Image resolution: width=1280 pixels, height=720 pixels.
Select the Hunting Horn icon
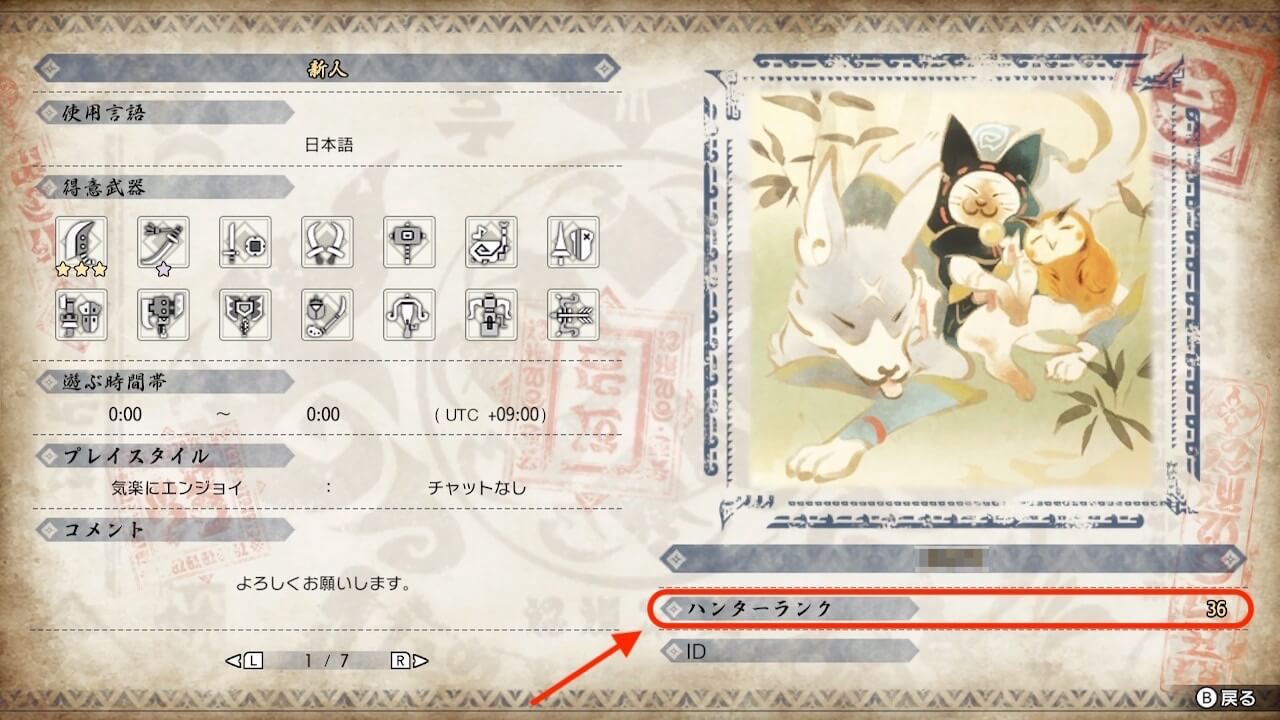492,241
